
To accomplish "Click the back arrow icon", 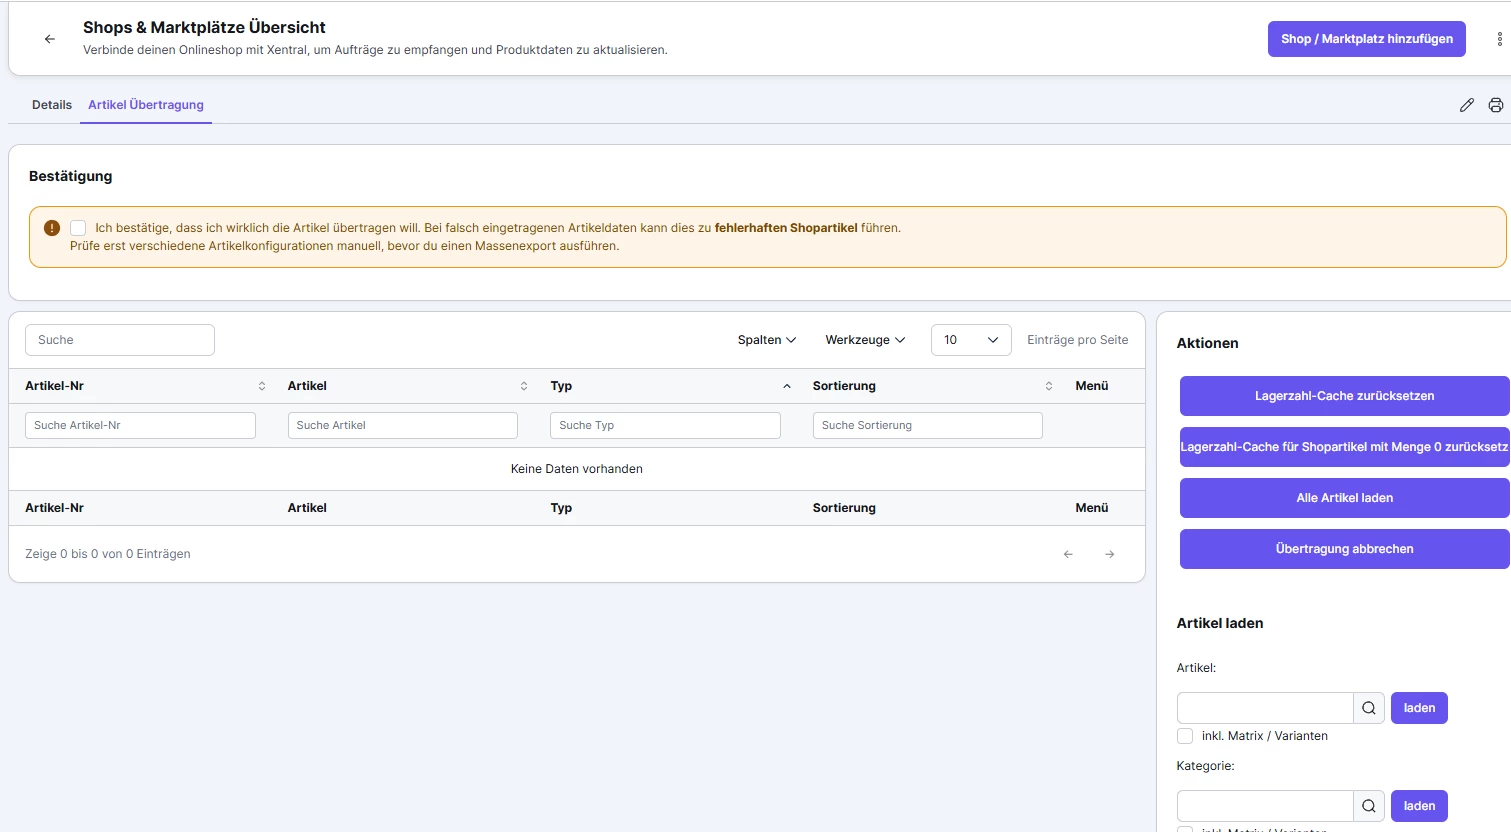I will pos(49,39).
